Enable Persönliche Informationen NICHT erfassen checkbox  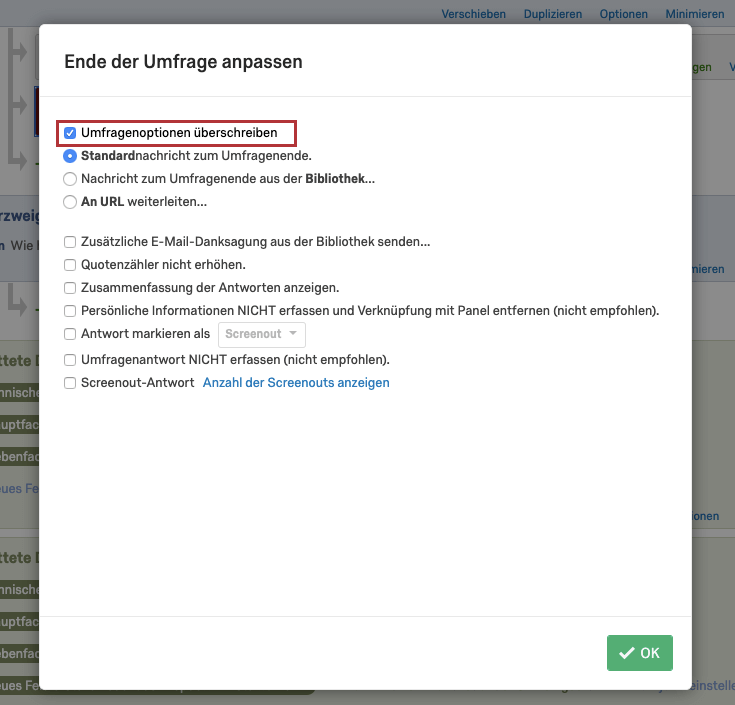coord(70,311)
